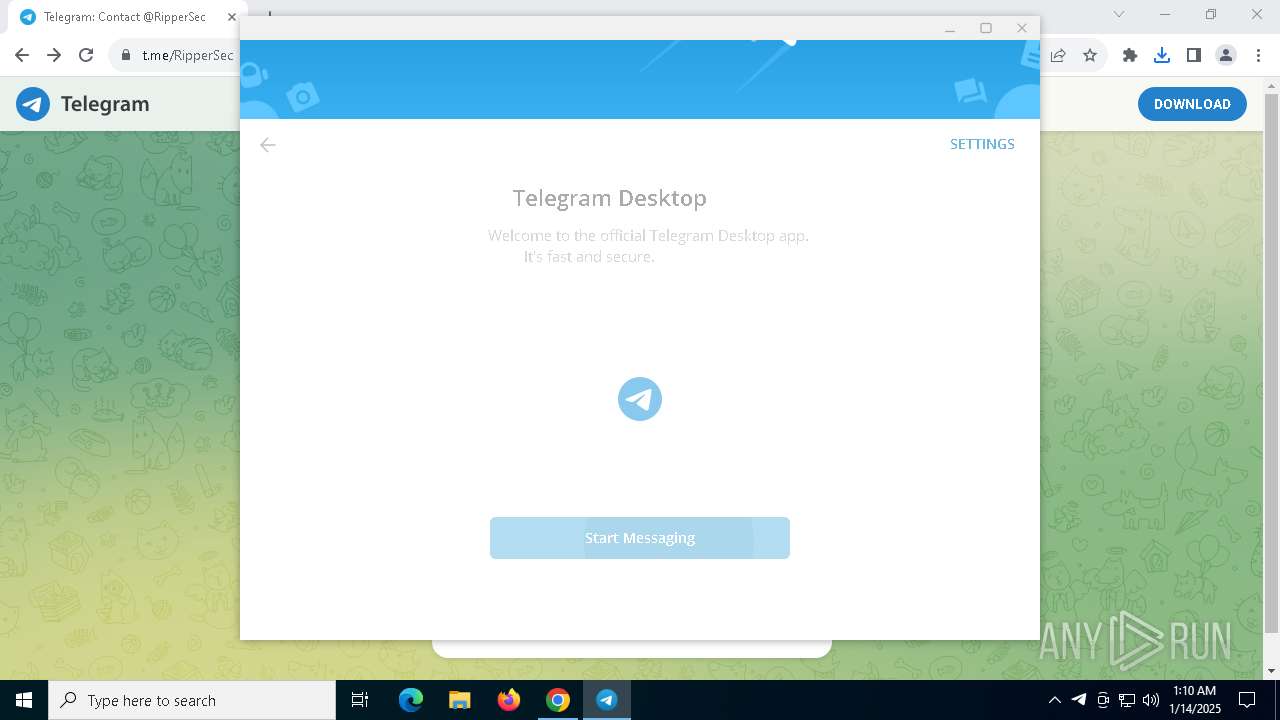The width and height of the screenshot is (1280, 720).
Task: Go back using the Telegram Desktop arrow
Action: pyautogui.click(x=267, y=145)
